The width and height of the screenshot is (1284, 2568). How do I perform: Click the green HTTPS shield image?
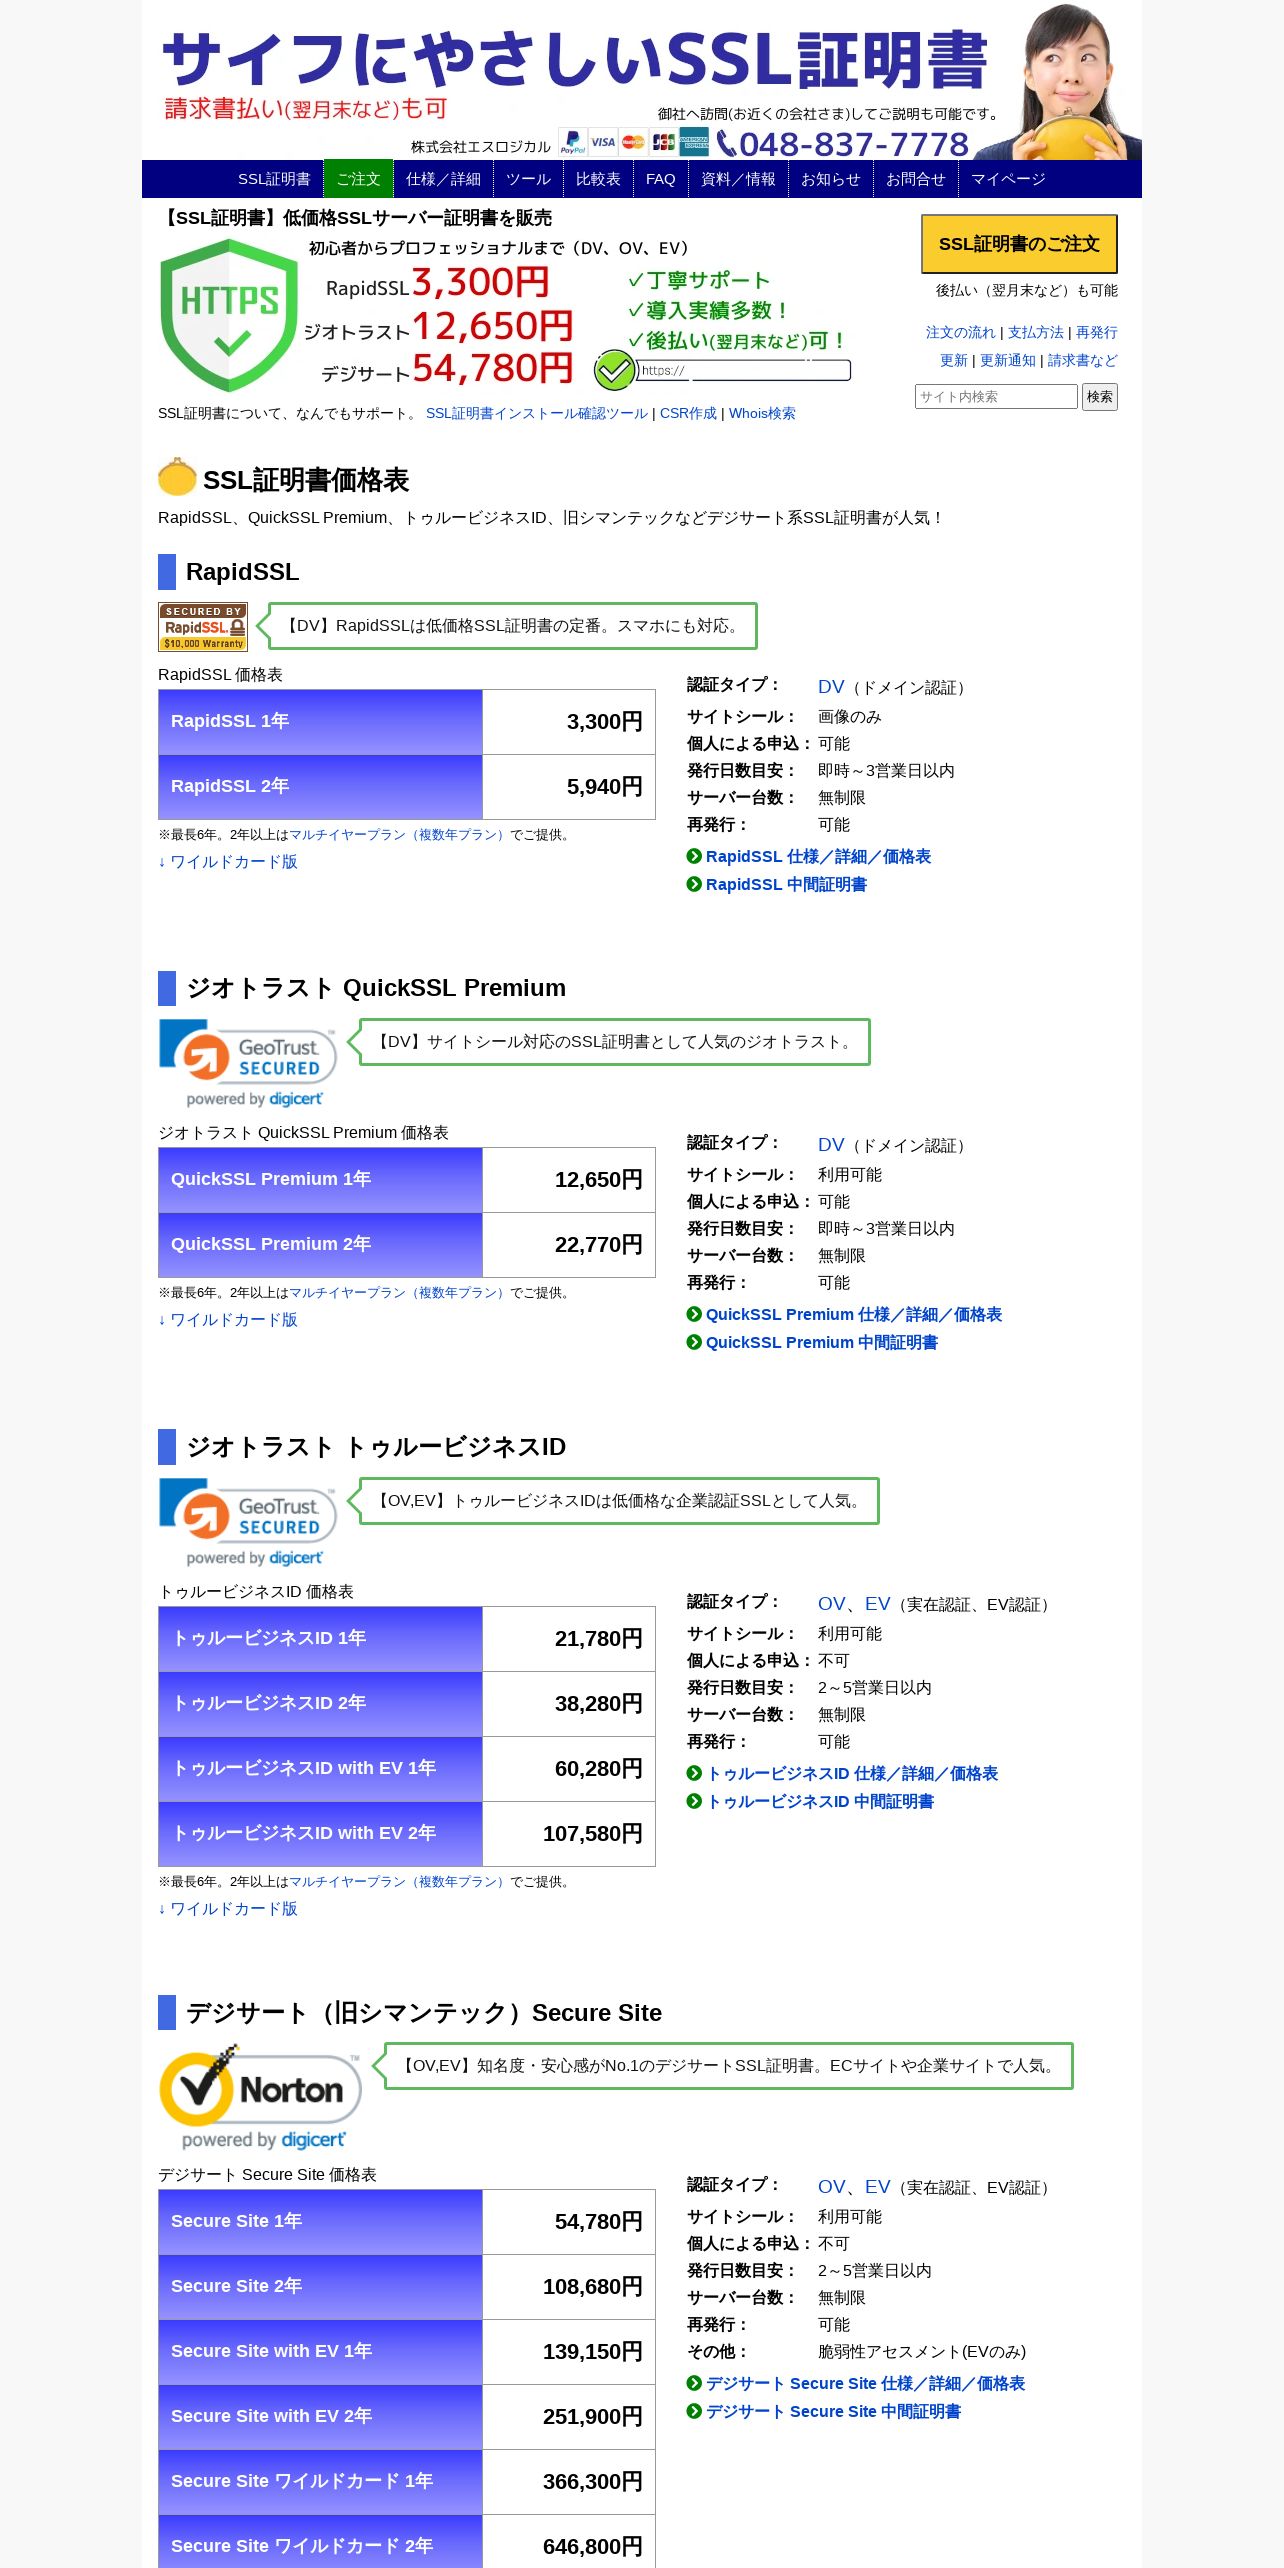point(229,316)
